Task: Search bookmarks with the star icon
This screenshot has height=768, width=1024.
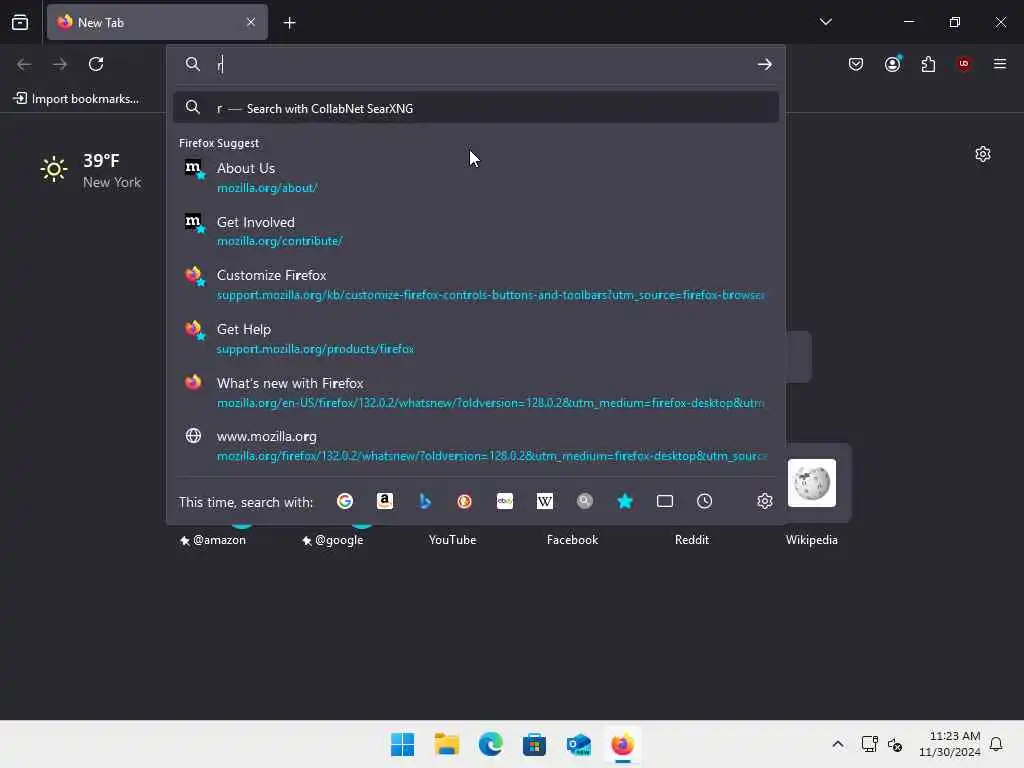Action: click(x=625, y=502)
